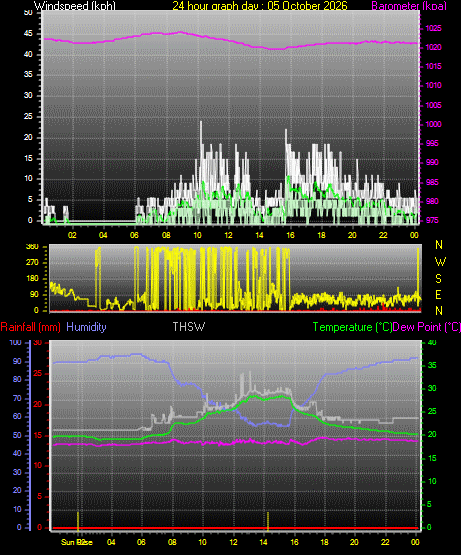461x555 pixels.
Task: Click the 02 hour label under windspeed graph
Action: 72,235
